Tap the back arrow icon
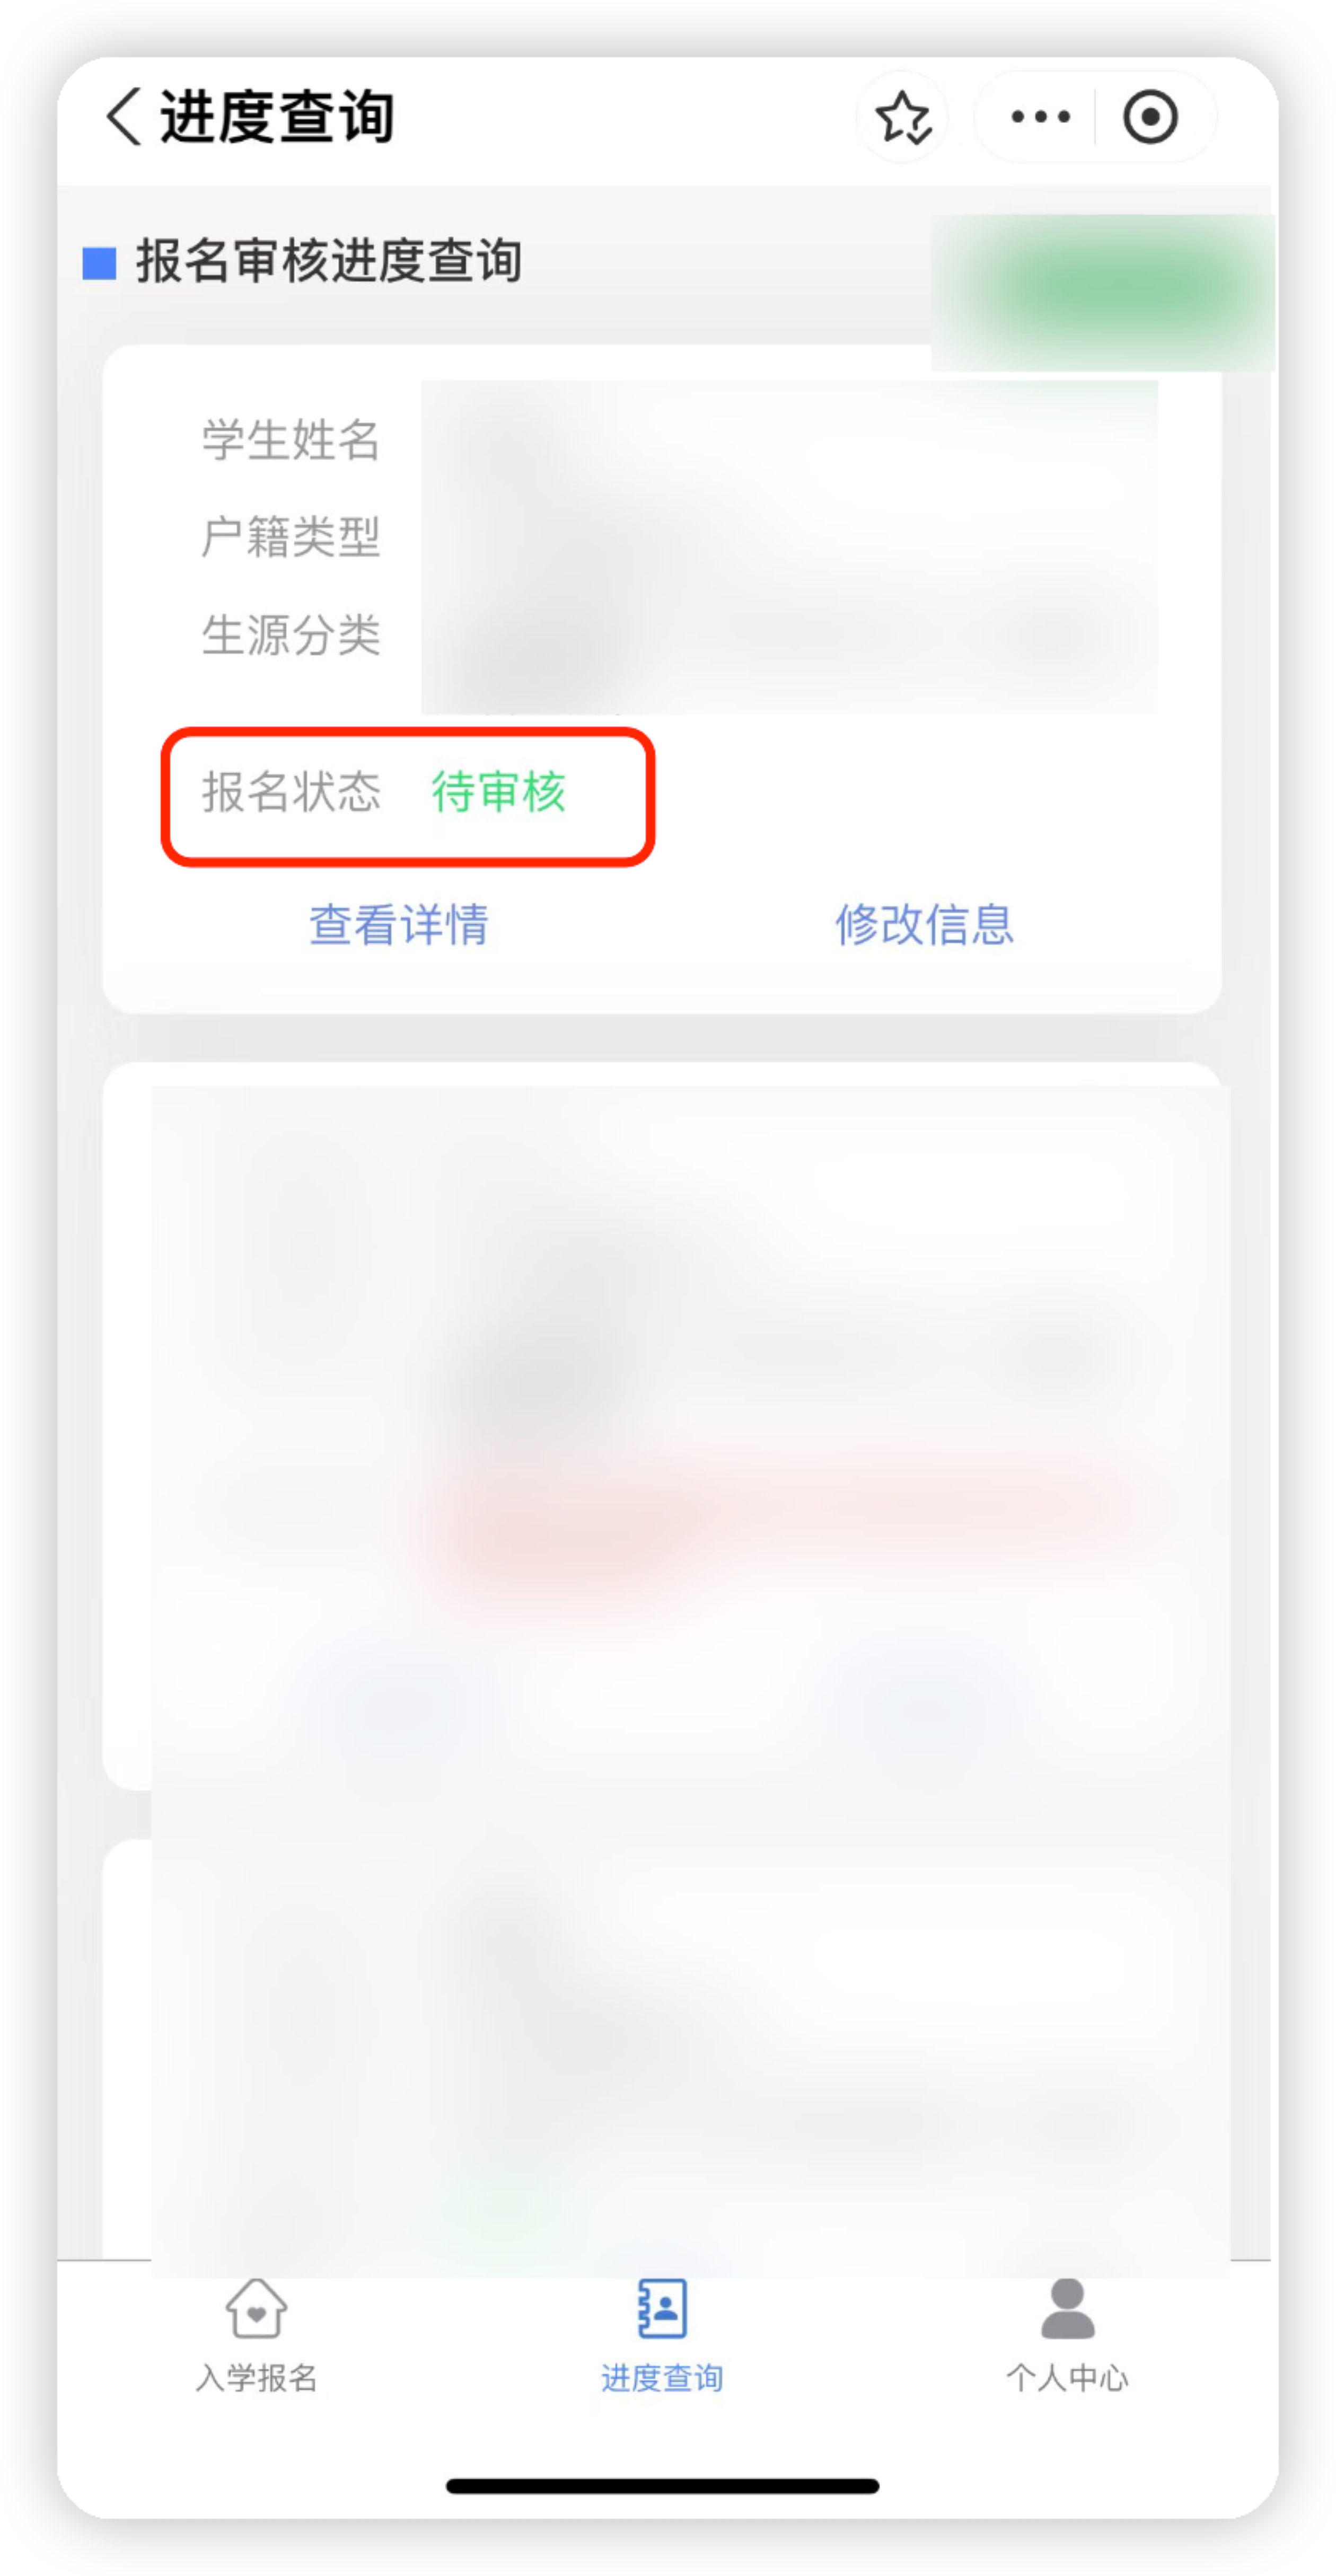 pyautogui.click(x=124, y=117)
